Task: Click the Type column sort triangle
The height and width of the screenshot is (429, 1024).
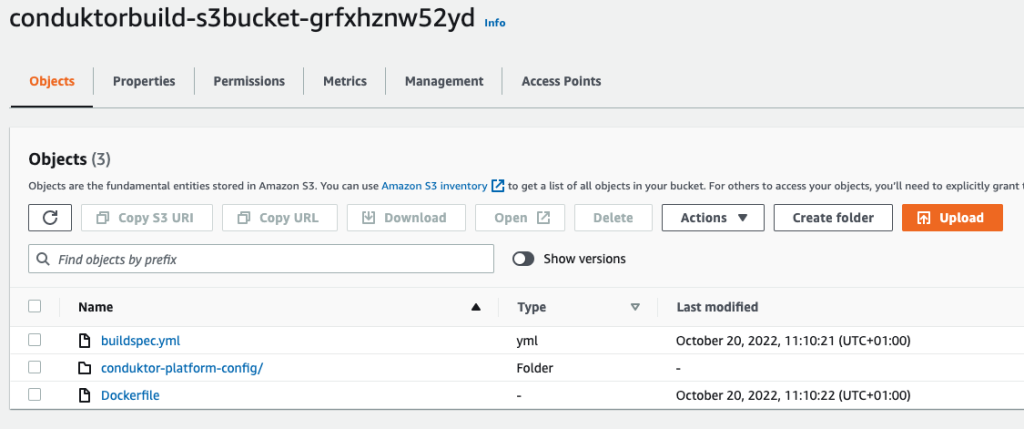Action: click(635, 308)
